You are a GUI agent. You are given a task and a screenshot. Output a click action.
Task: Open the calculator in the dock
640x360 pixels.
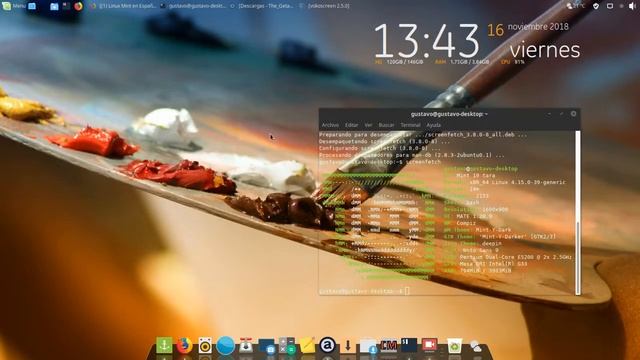tap(287, 345)
